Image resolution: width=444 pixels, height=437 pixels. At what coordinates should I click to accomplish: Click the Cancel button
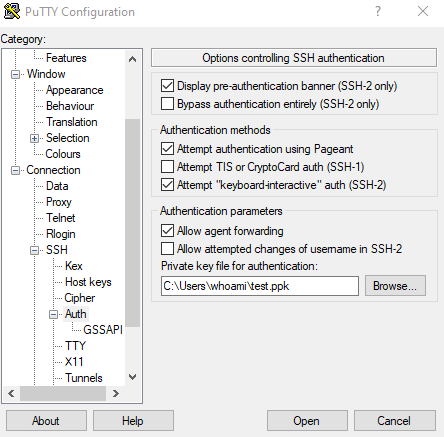(x=394, y=421)
